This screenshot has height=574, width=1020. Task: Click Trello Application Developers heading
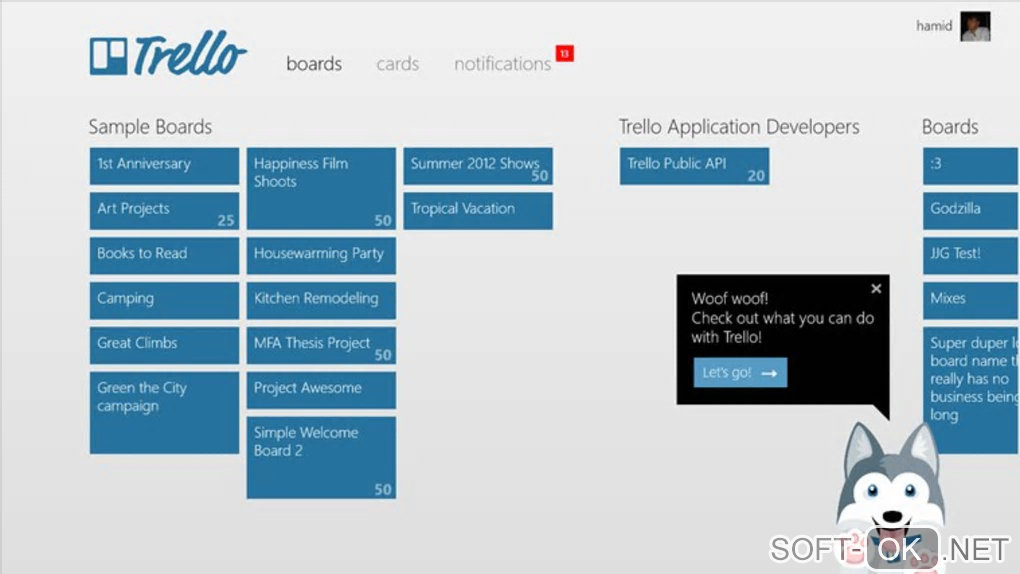click(x=739, y=127)
